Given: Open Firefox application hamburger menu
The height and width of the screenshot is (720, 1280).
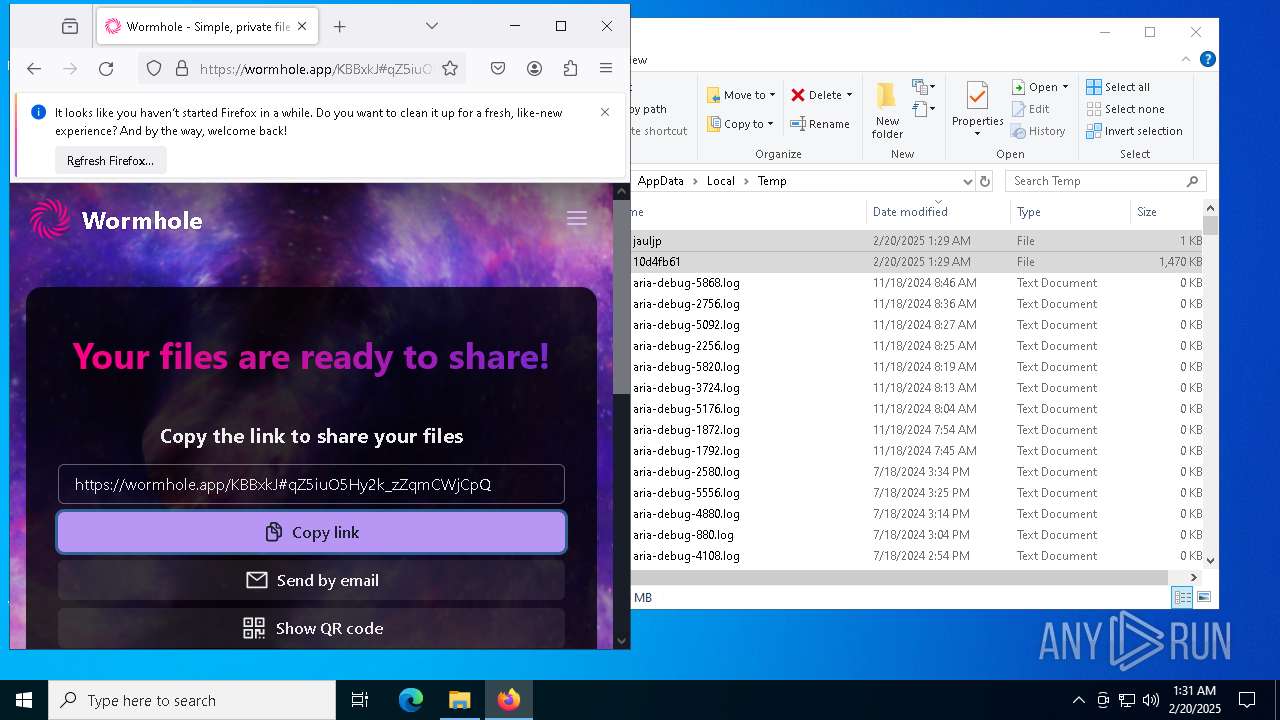Looking at the screenshot, I should (606, 68).
